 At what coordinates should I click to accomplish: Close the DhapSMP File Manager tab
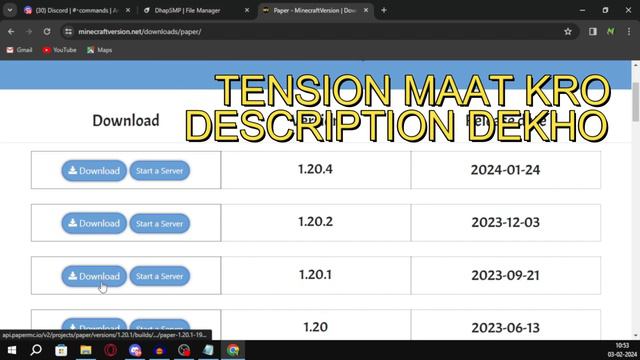point(247,10)
